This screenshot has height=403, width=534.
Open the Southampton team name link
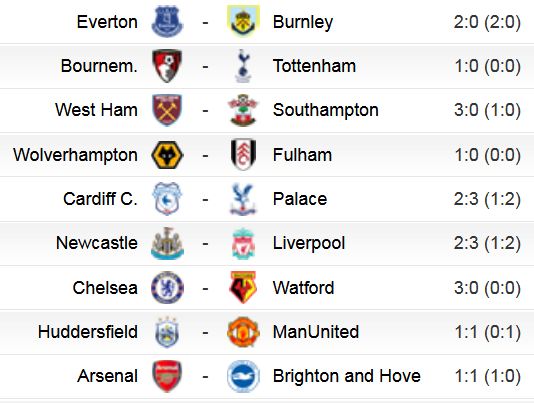click(x=326, y=110)
